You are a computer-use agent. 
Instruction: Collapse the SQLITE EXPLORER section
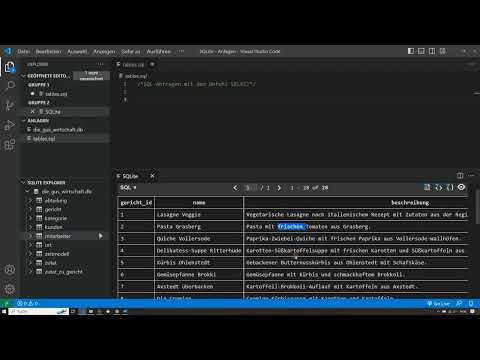(x=23, y=183)
